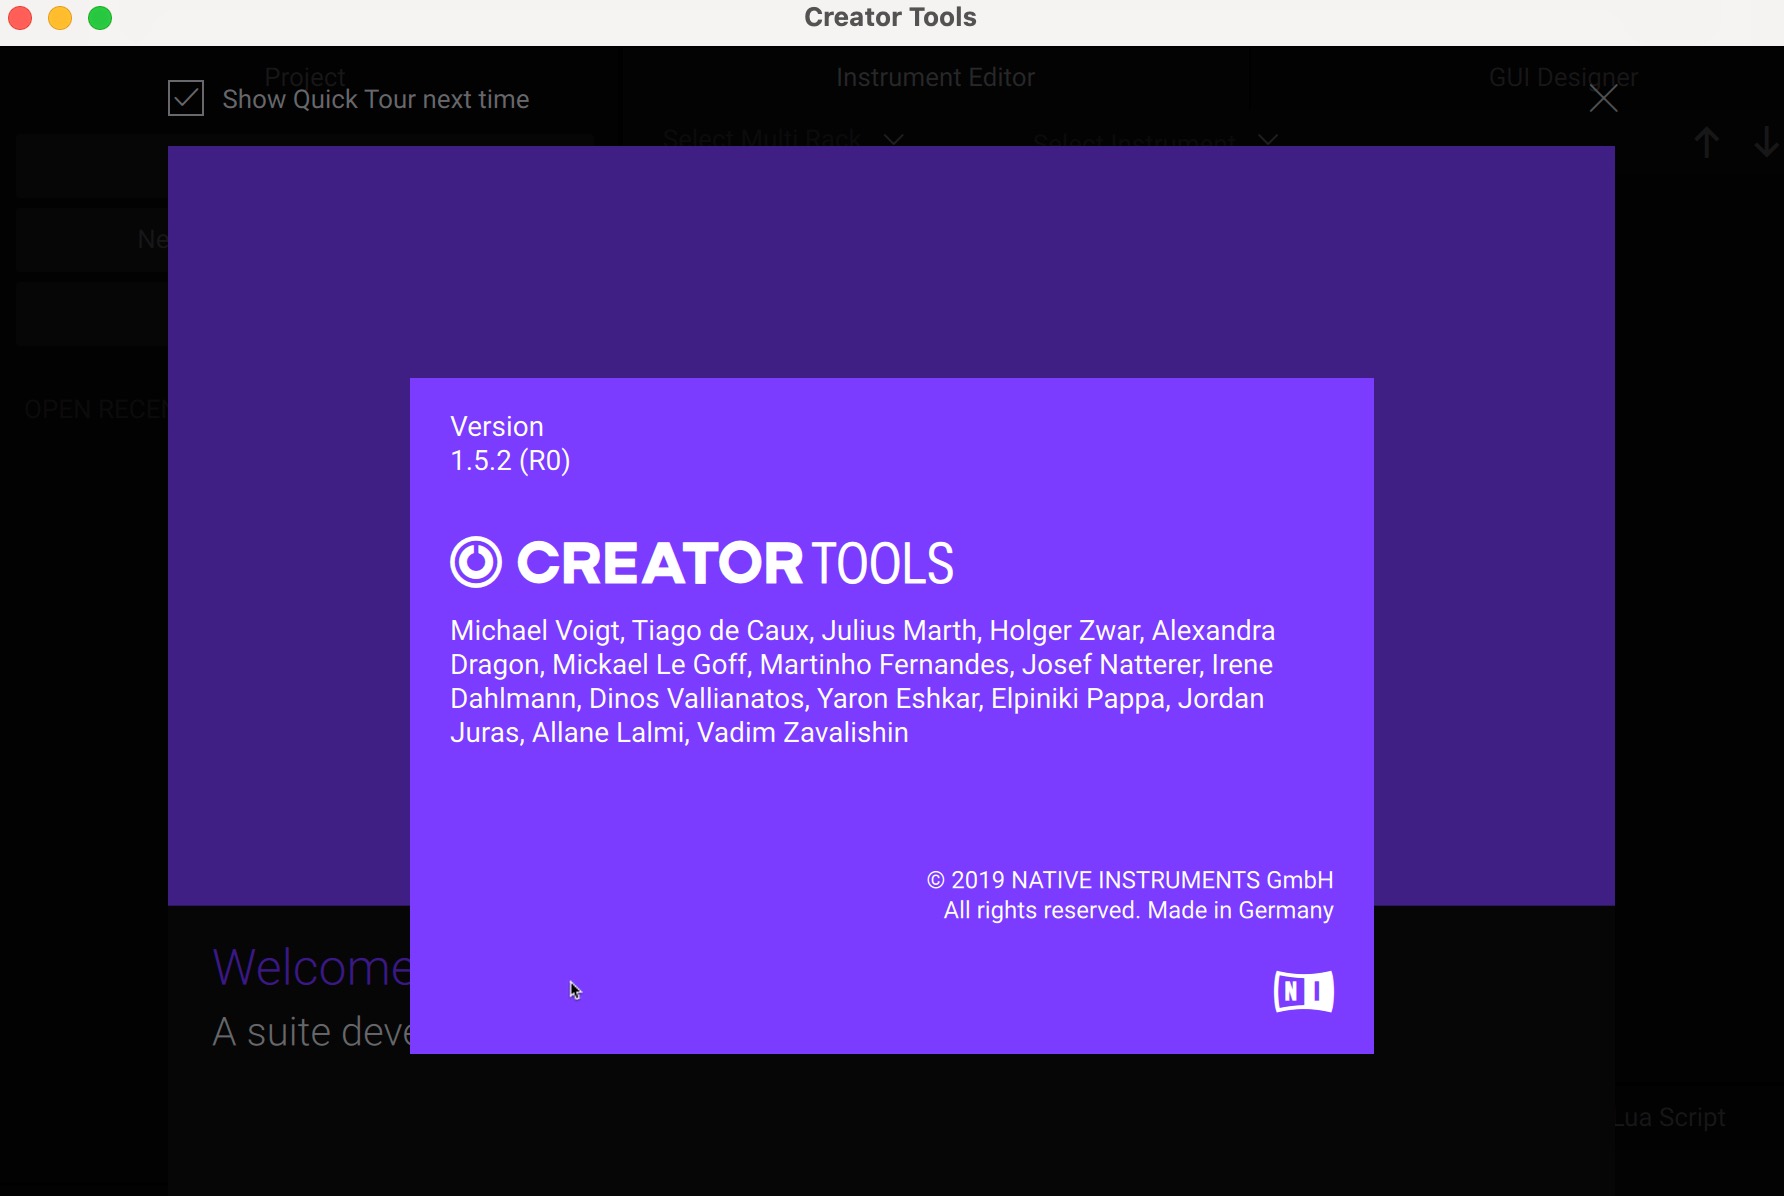Image resolution: width=1784 pixels, height=1196 pixels.
Task: Minimize the window with yellow button
Action: 60,18
